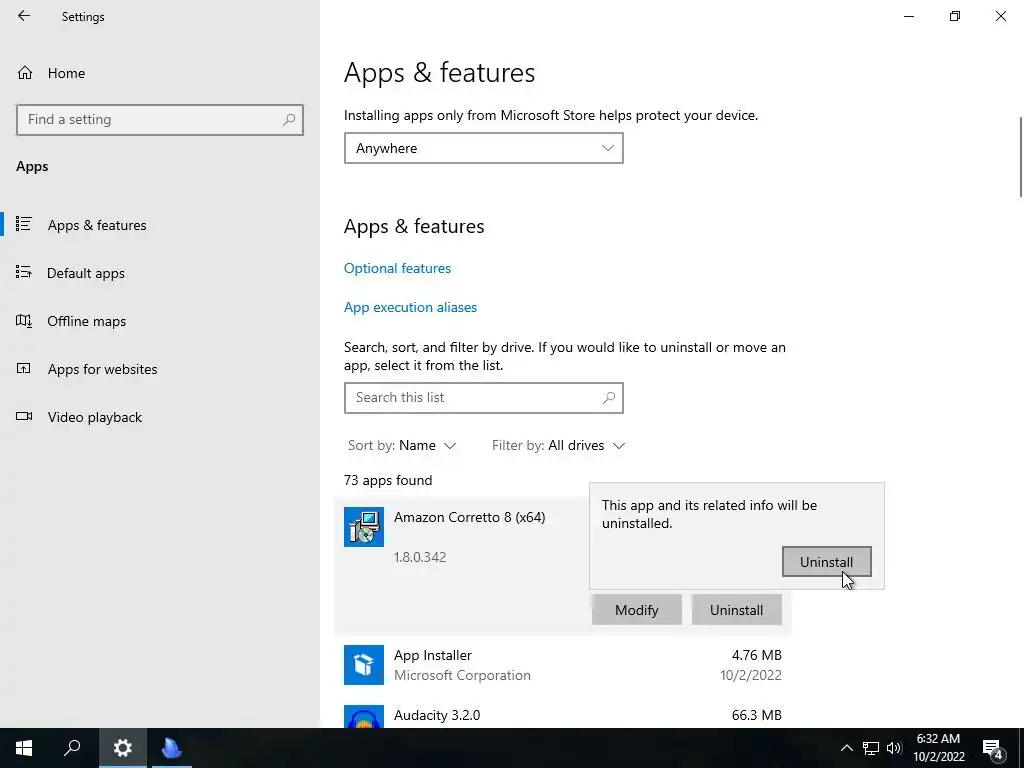Click the Offline maps sidebar icon
This screenshot has height=768, width=1024.
(x=24, y=320)
